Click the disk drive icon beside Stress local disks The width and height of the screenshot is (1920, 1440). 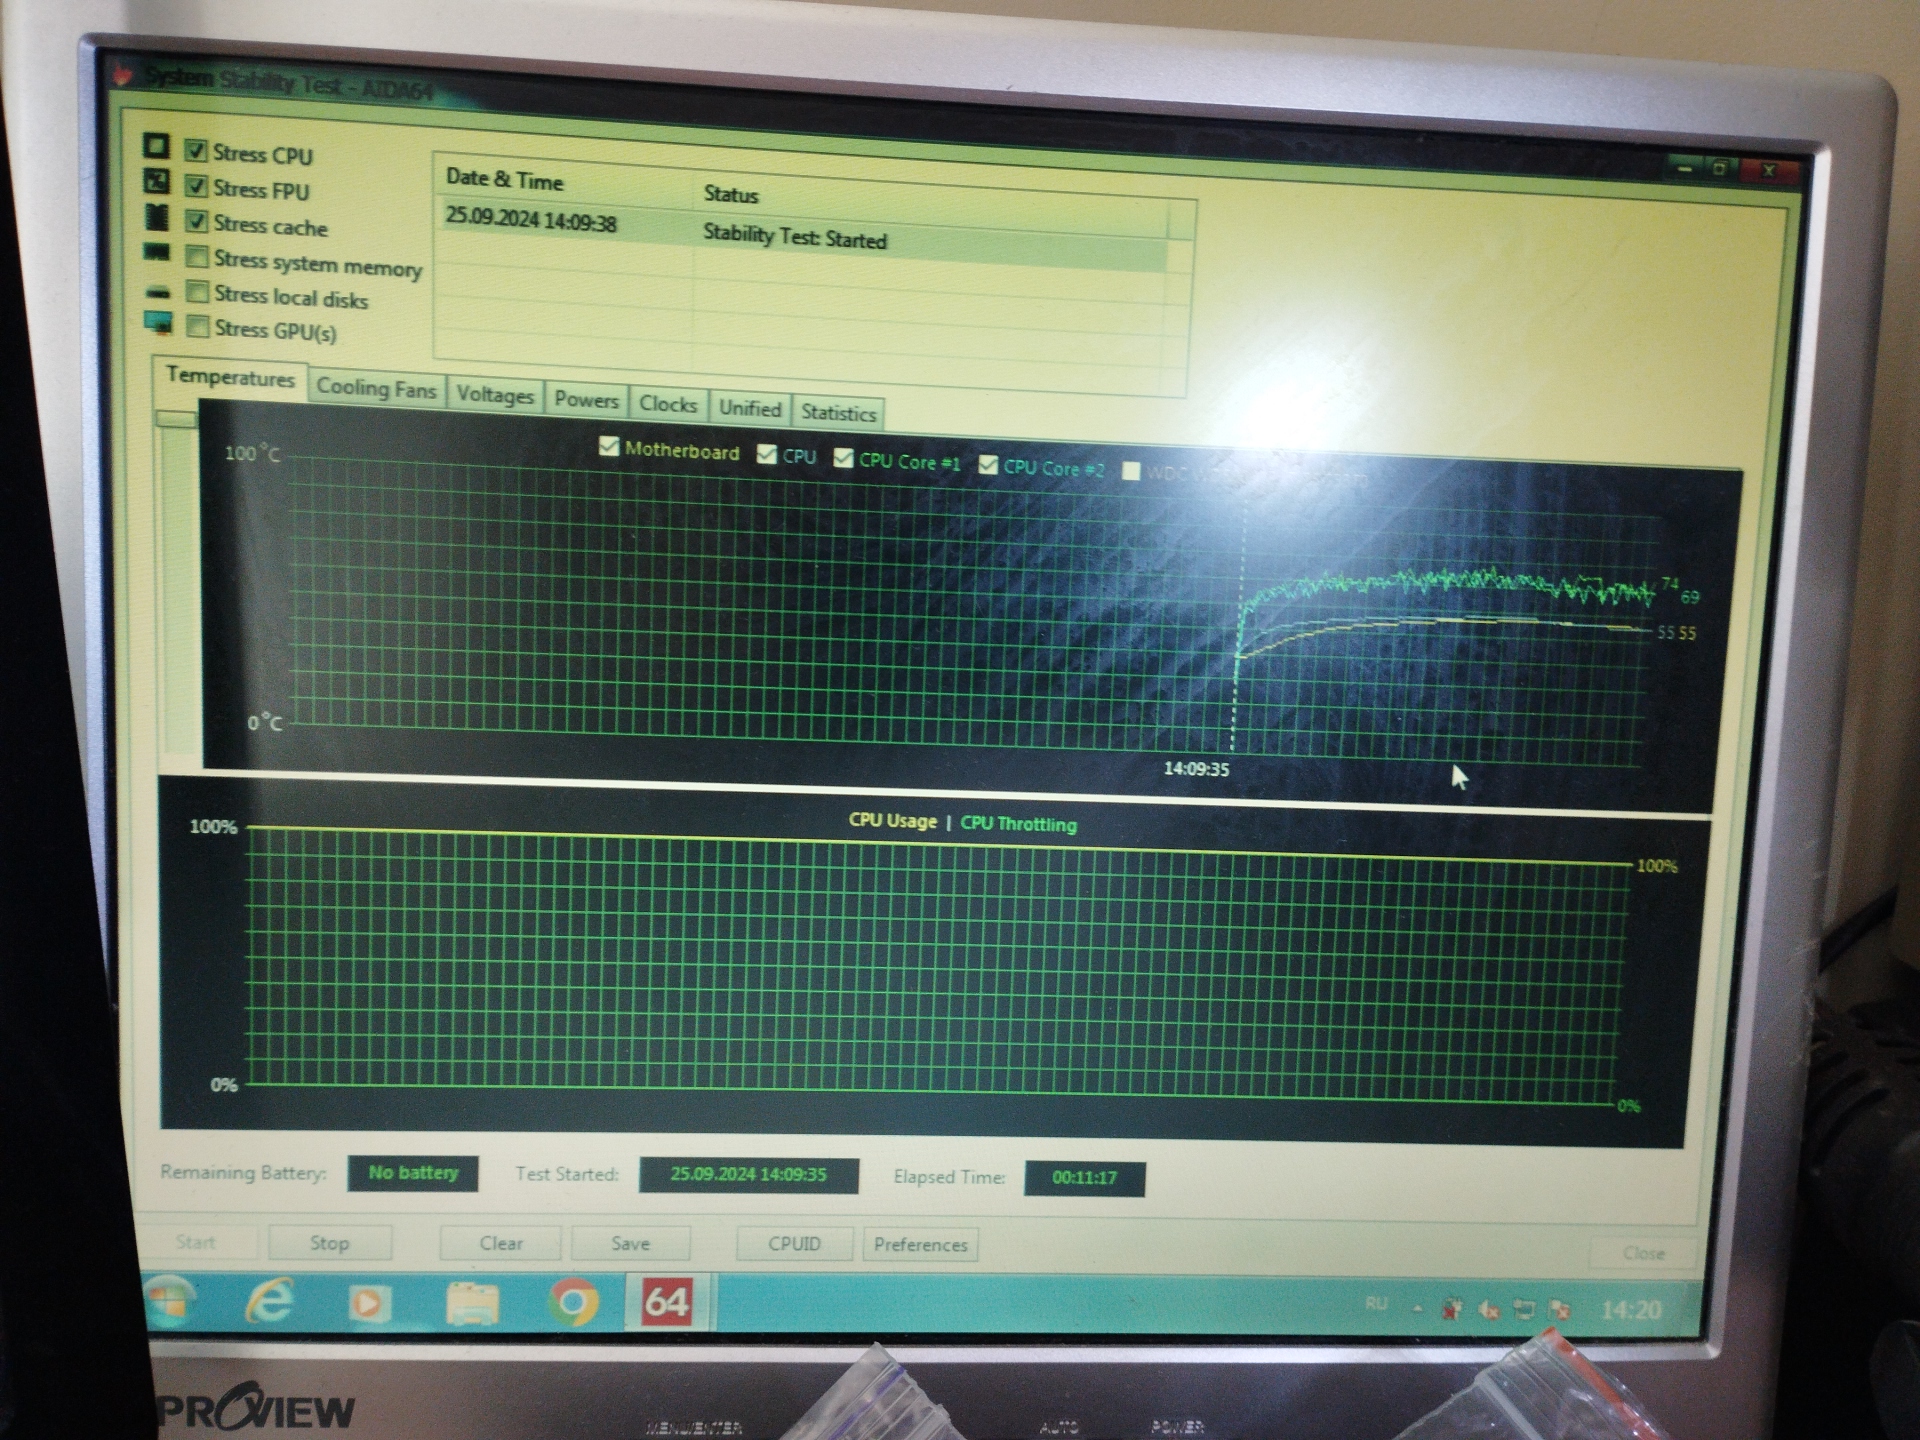(x=158, y=293)
